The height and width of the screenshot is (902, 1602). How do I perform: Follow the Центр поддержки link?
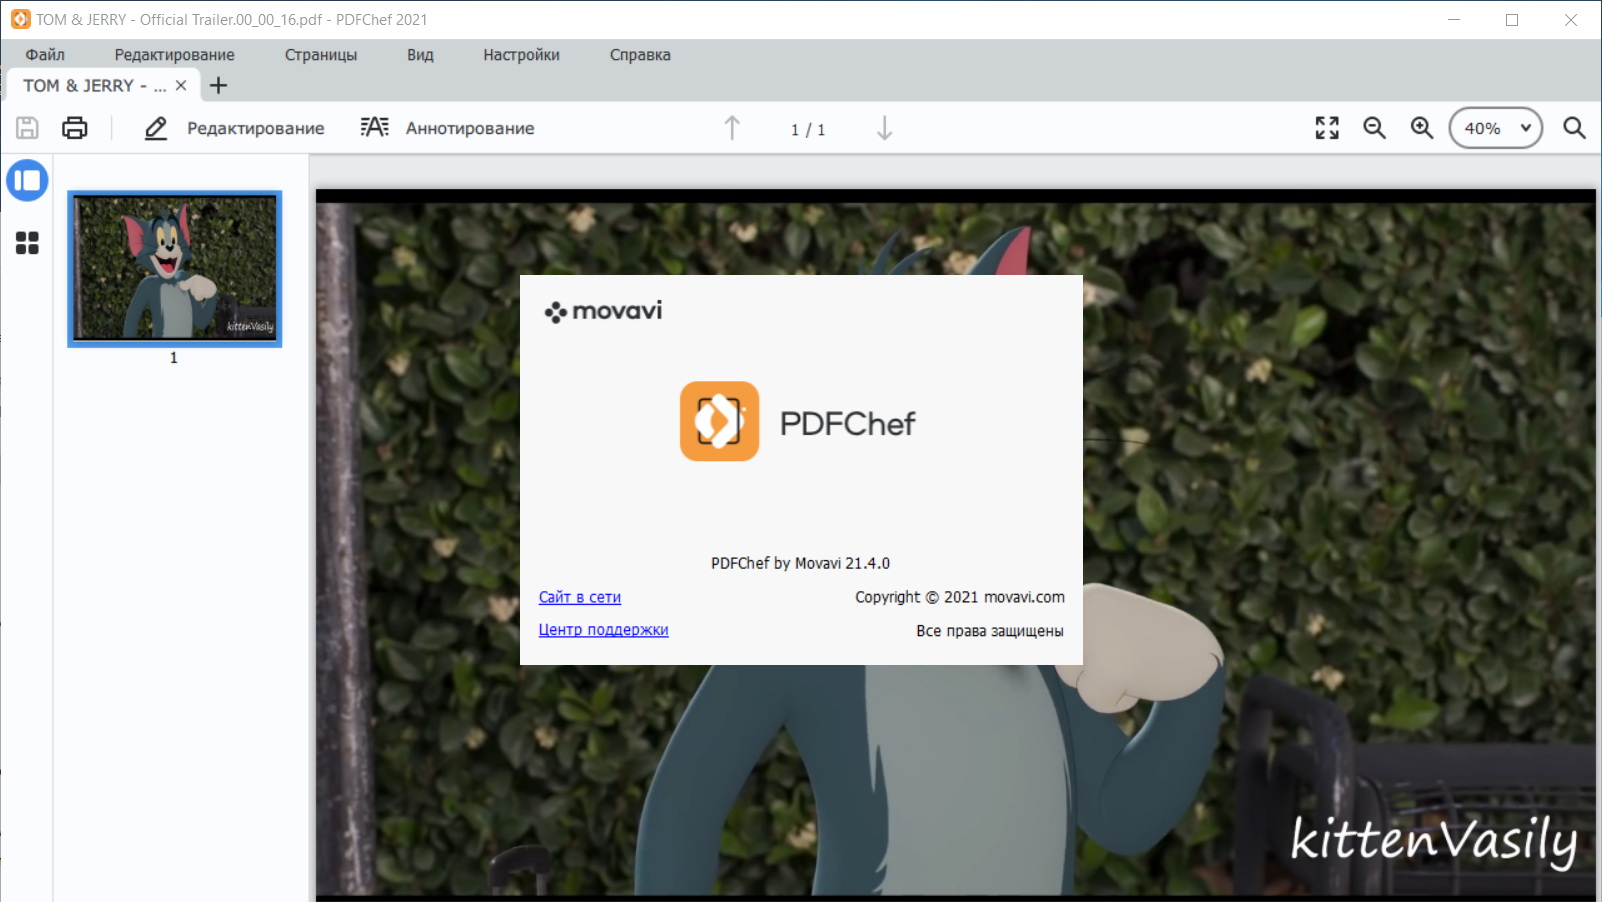pos(603,630)
